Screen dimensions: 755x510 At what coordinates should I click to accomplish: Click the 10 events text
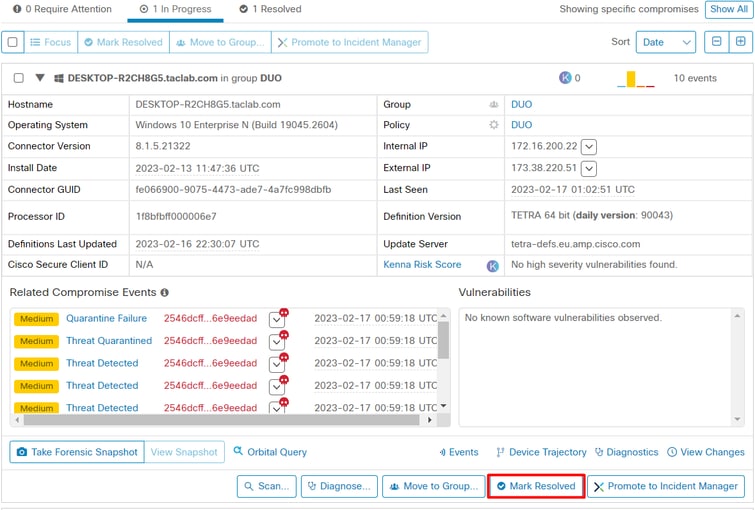tap(695, 78)
